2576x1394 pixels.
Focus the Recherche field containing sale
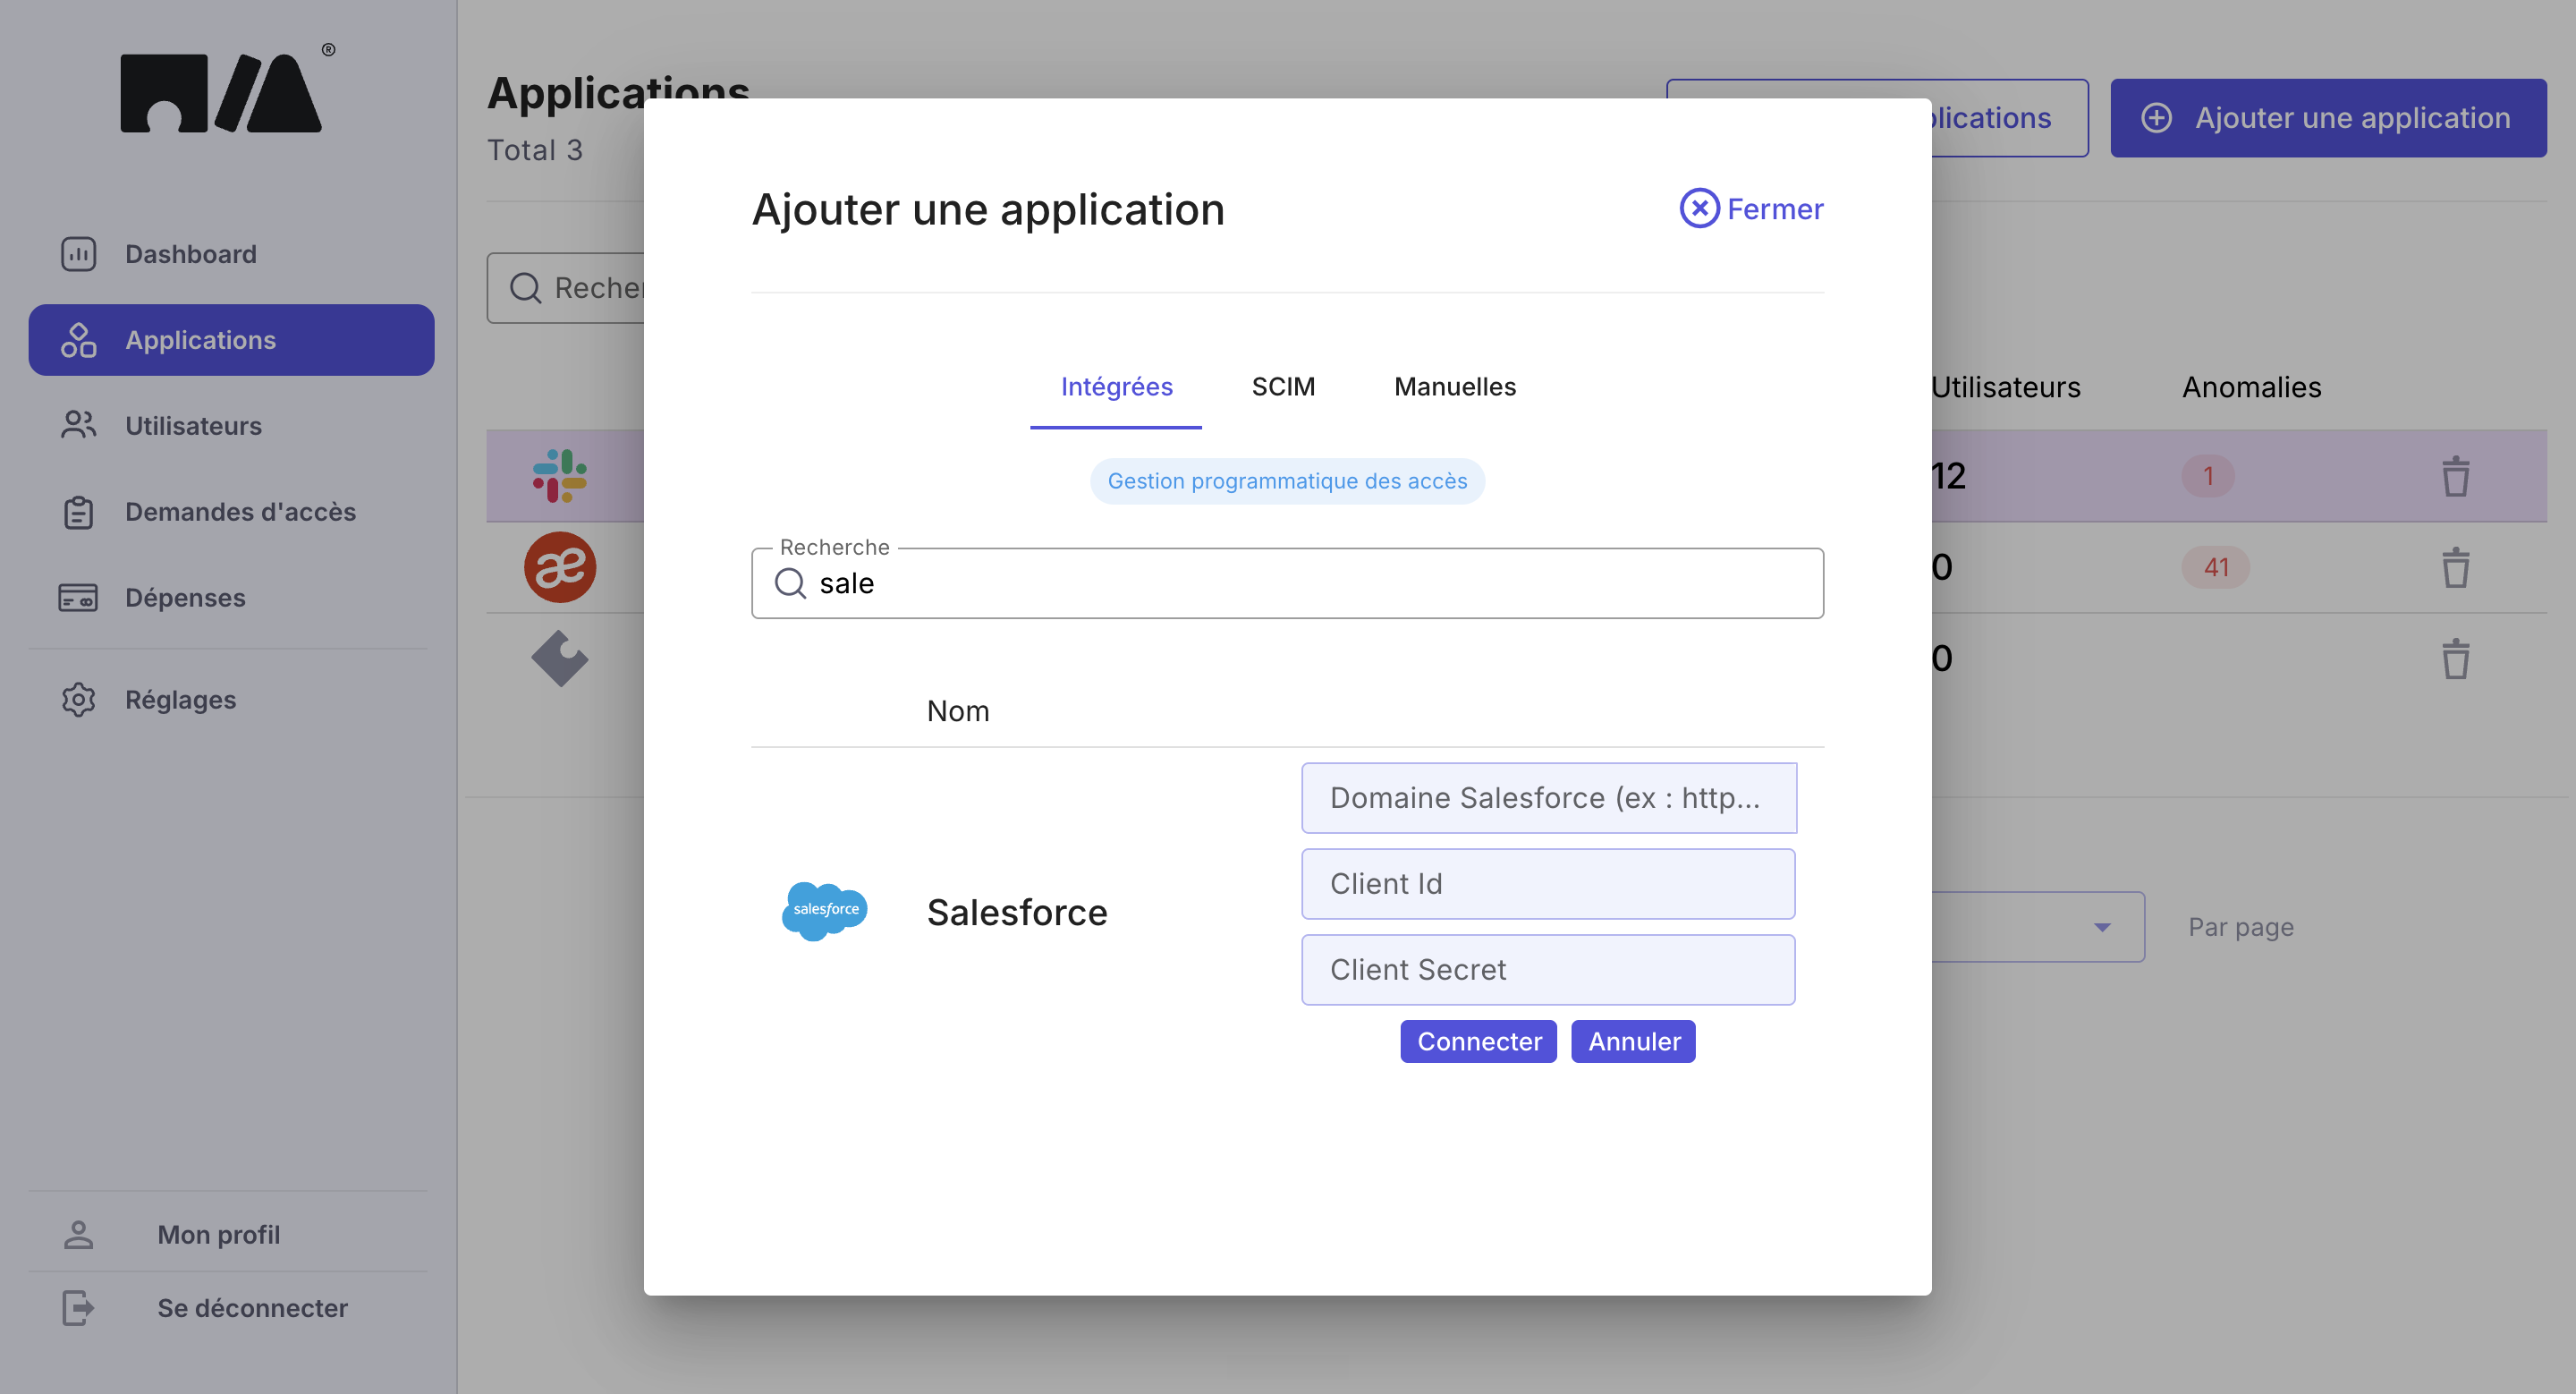tap(1287, 583)
